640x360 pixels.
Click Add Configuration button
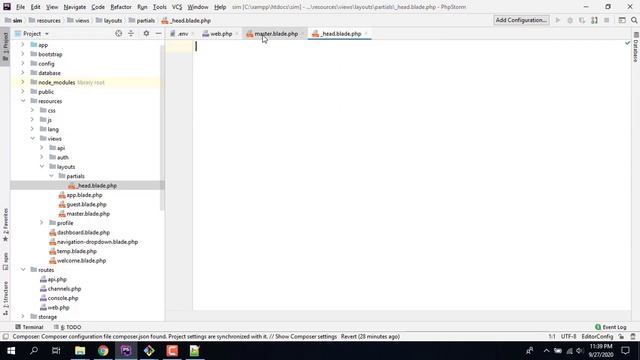click(521, 20)
